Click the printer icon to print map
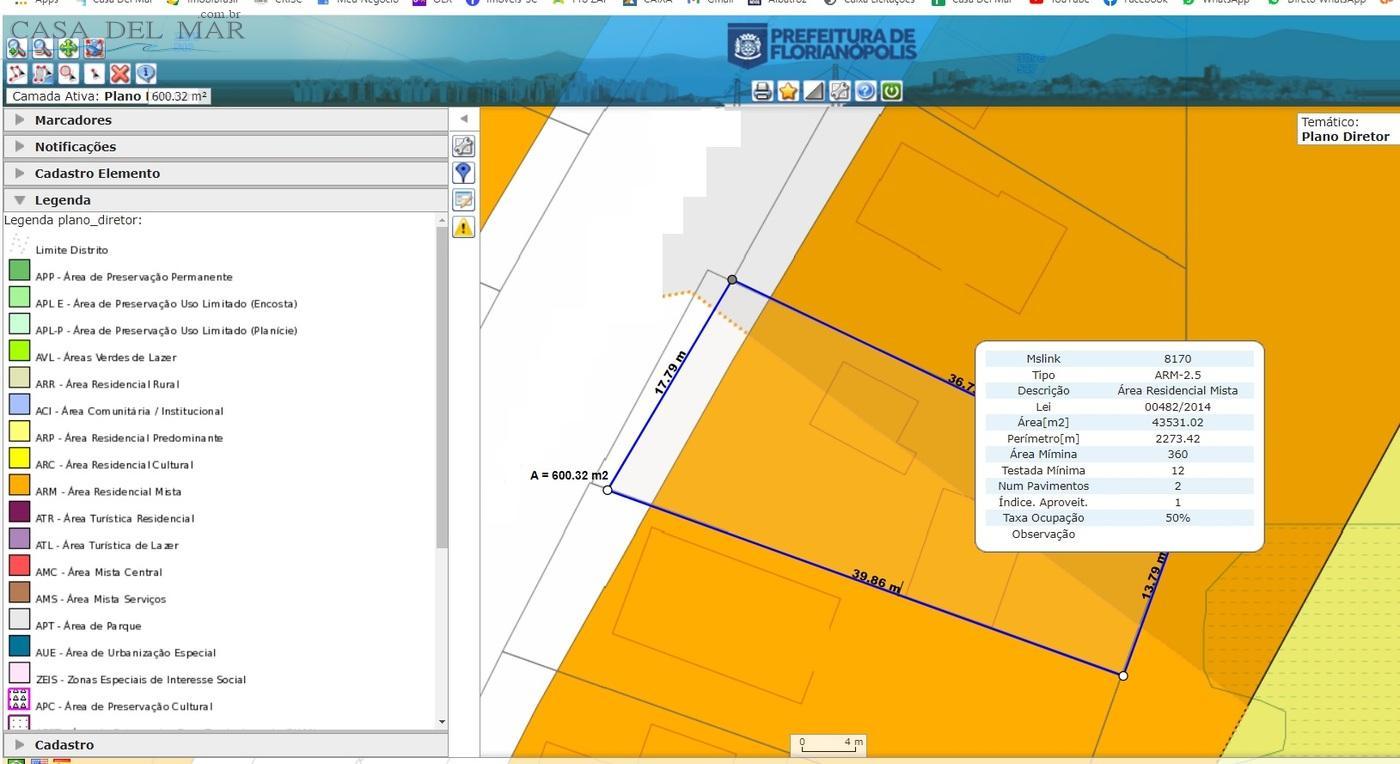 762,91
